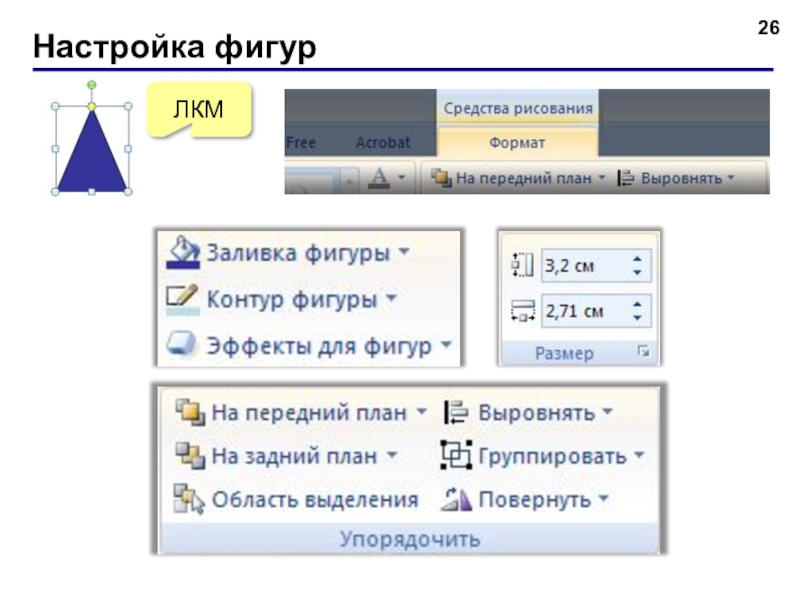Expand the Заливка фигуры dropdown arrow
800x600 pixels.
pyautogui.click(x=404, y=252)
